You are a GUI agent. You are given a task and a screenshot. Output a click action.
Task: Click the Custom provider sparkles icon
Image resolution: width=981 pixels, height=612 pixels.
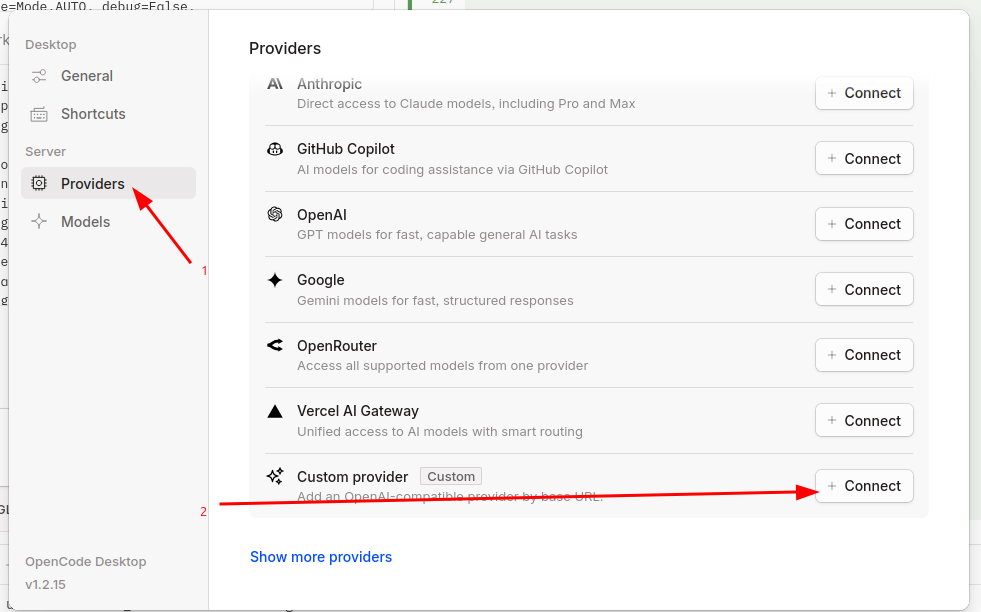click(275, 477)
